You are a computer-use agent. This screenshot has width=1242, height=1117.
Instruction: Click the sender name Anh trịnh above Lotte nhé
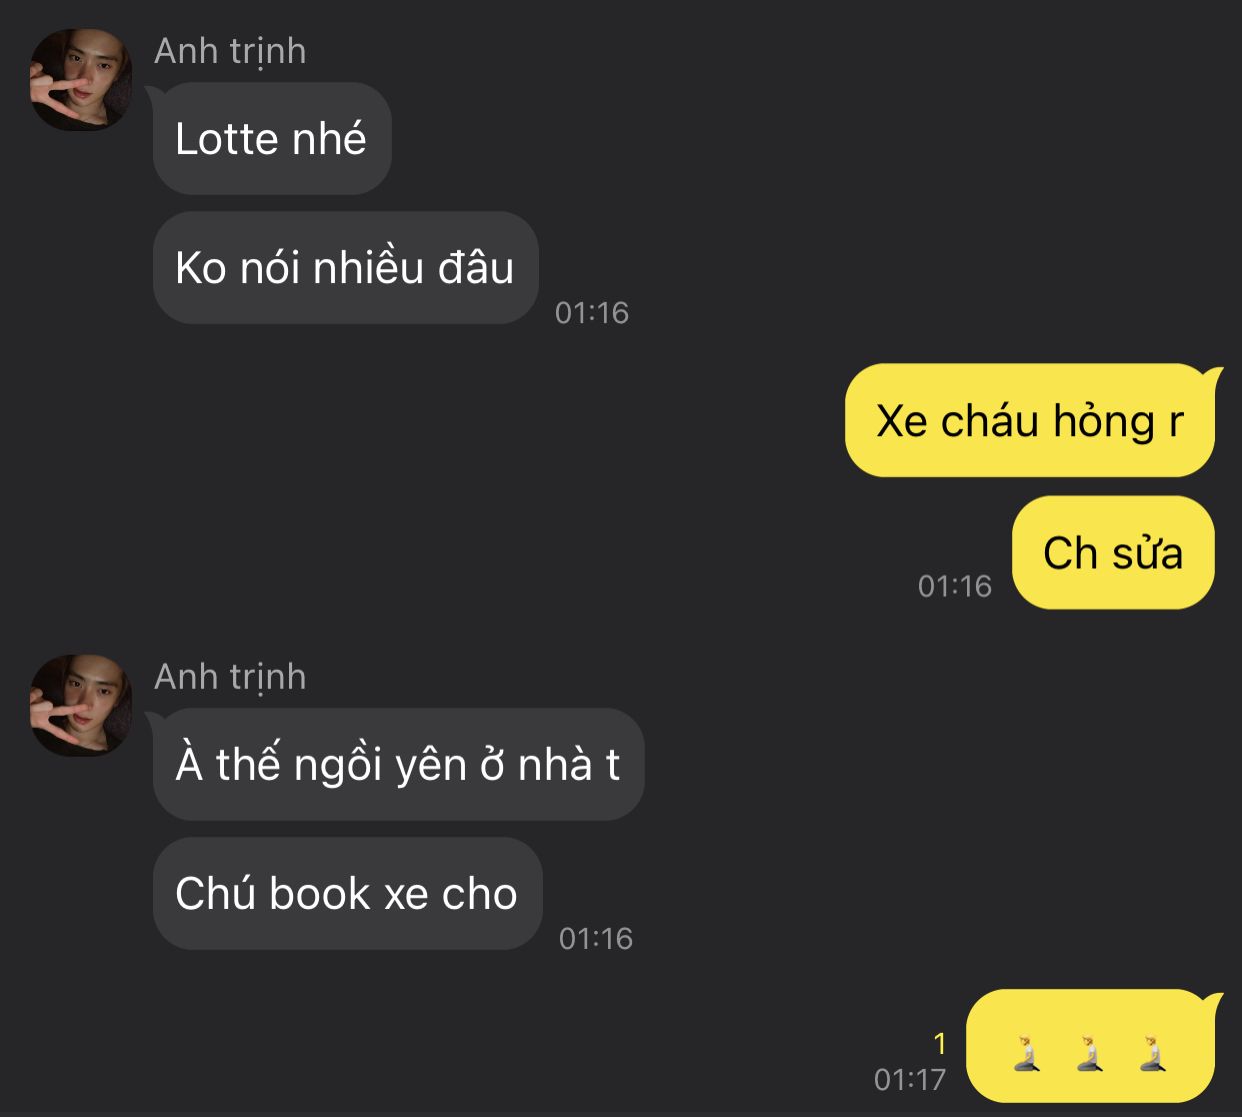[230, 51]
